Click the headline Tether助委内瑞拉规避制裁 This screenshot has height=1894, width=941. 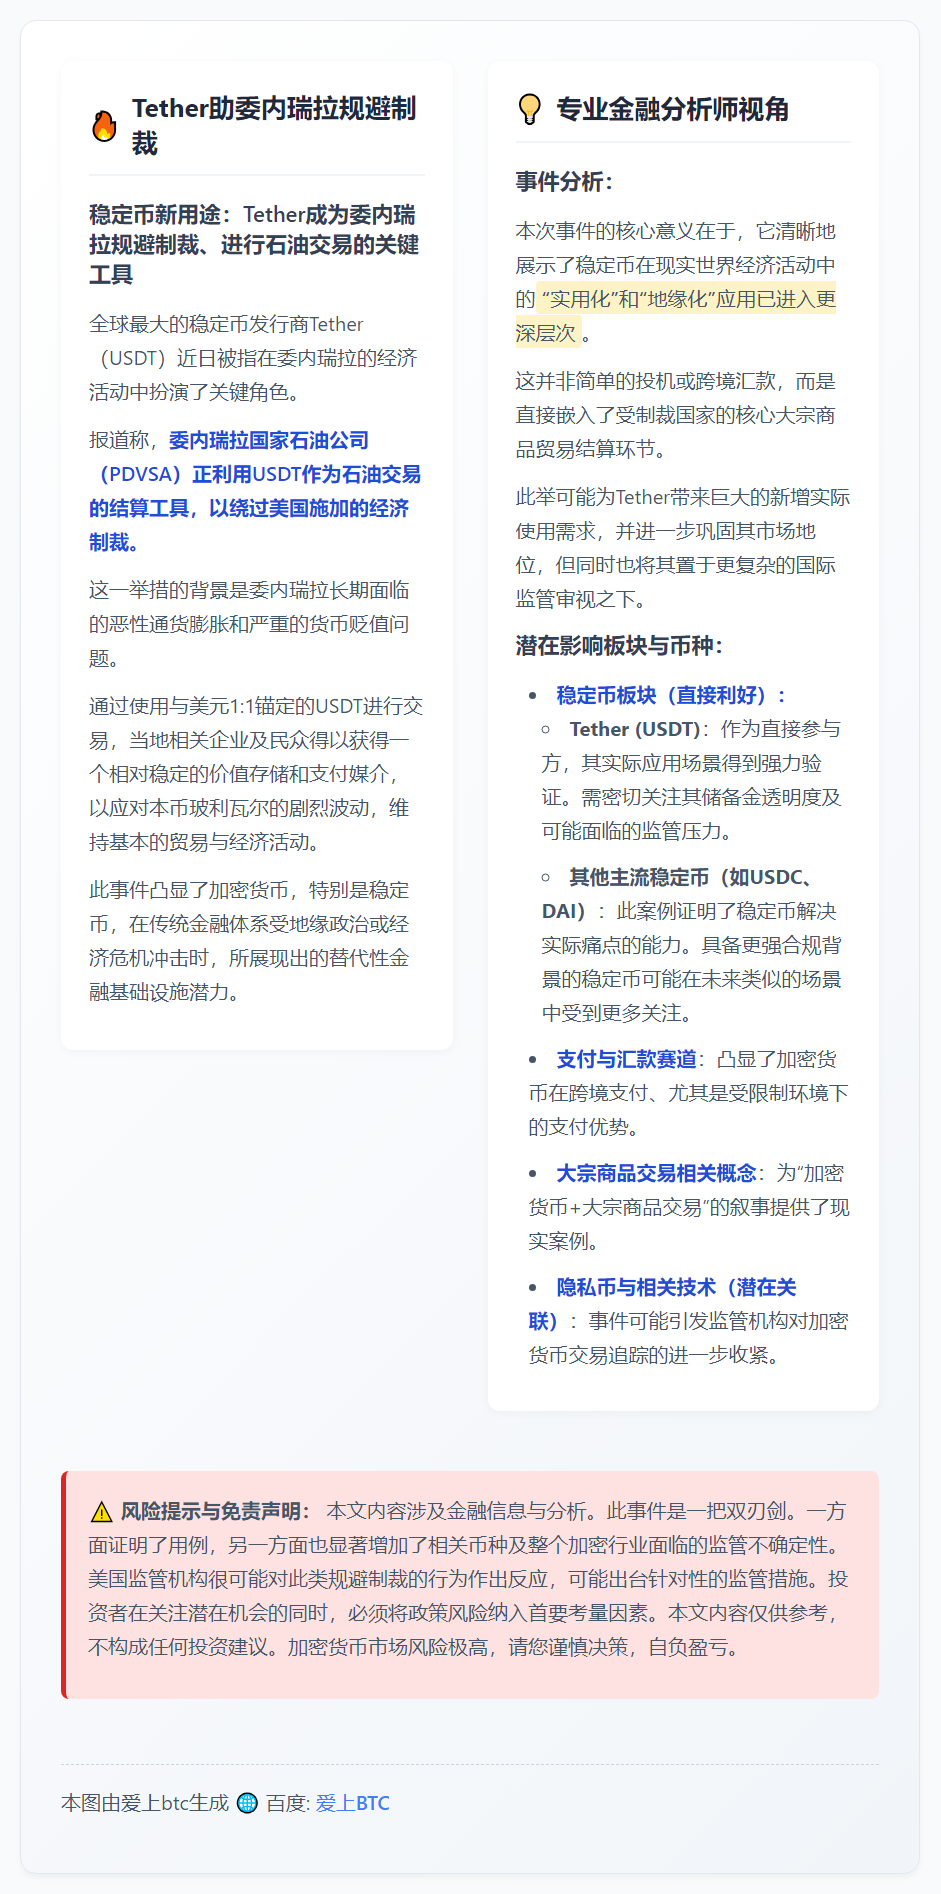click(x=274, y=126)
